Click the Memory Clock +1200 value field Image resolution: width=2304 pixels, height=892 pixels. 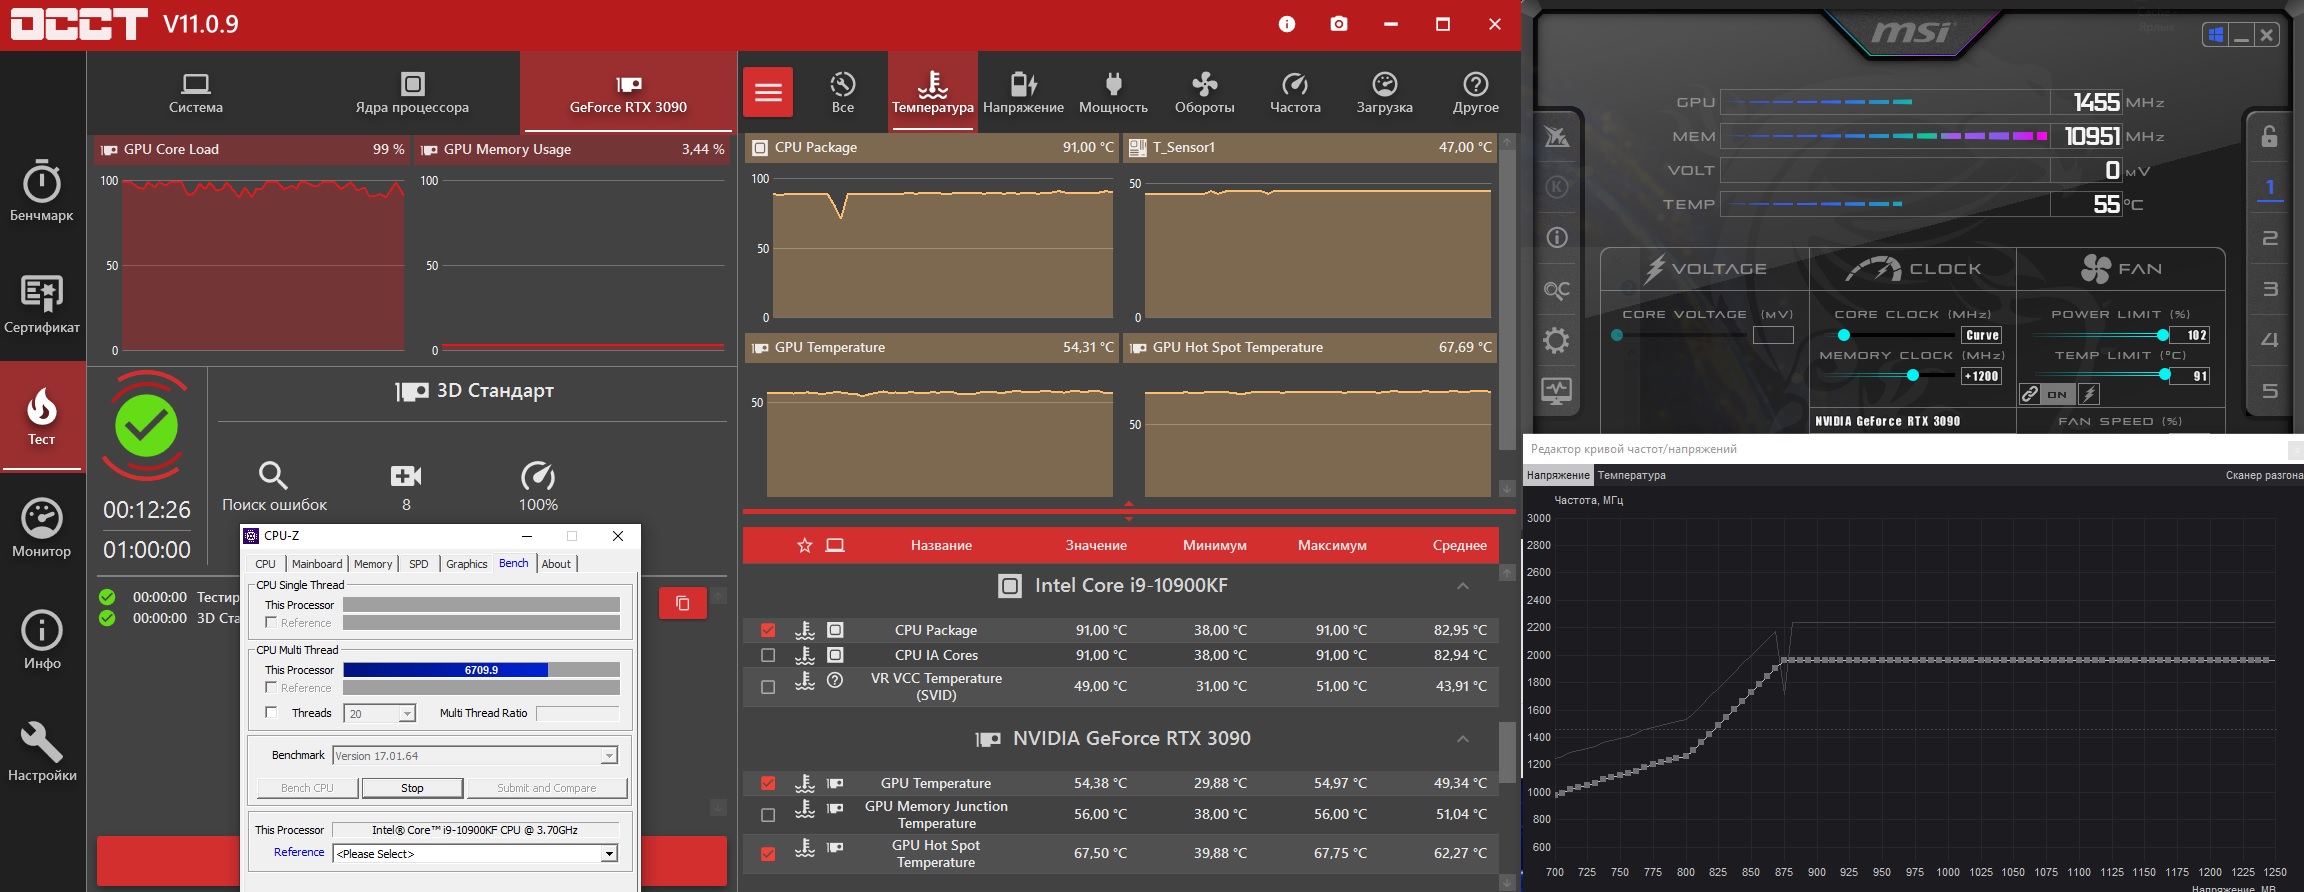point(1982,376)
